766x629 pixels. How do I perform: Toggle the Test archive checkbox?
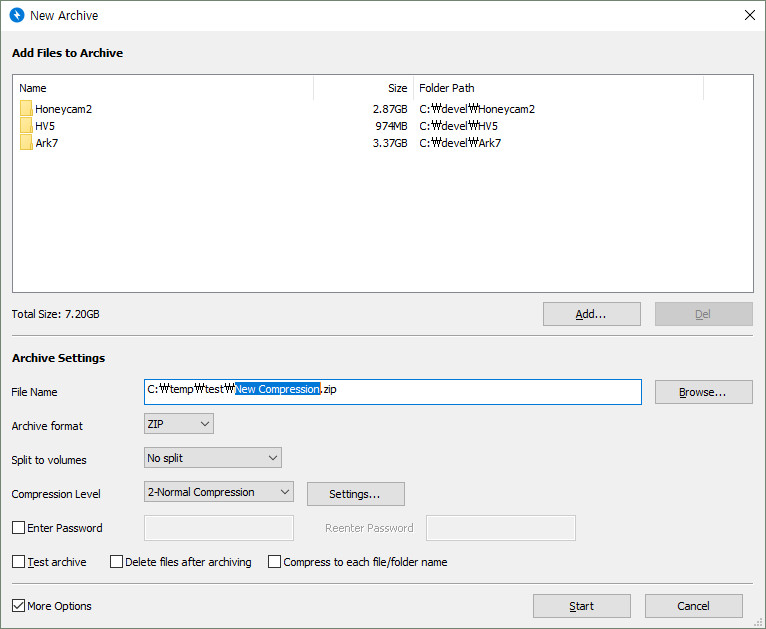[x=19, y=562]
